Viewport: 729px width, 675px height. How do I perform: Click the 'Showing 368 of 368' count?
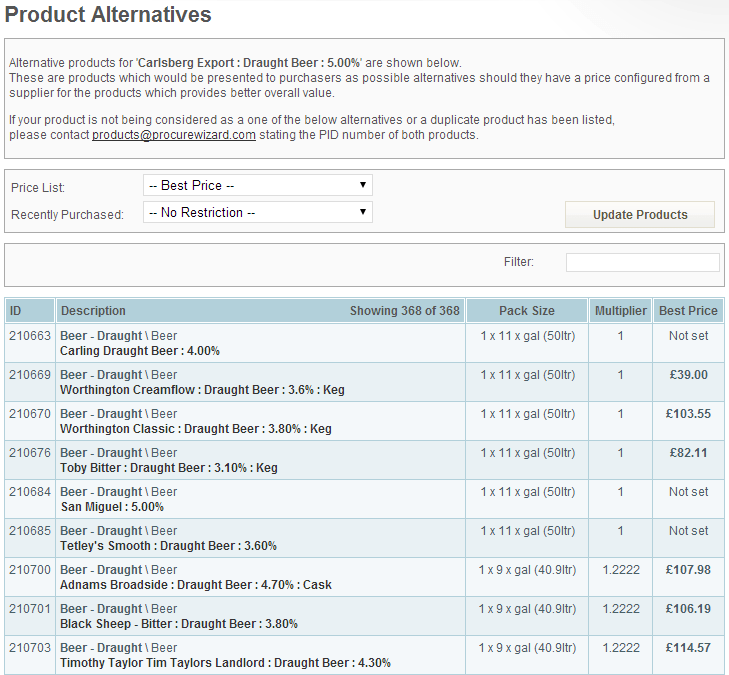[x=404, y=311]
